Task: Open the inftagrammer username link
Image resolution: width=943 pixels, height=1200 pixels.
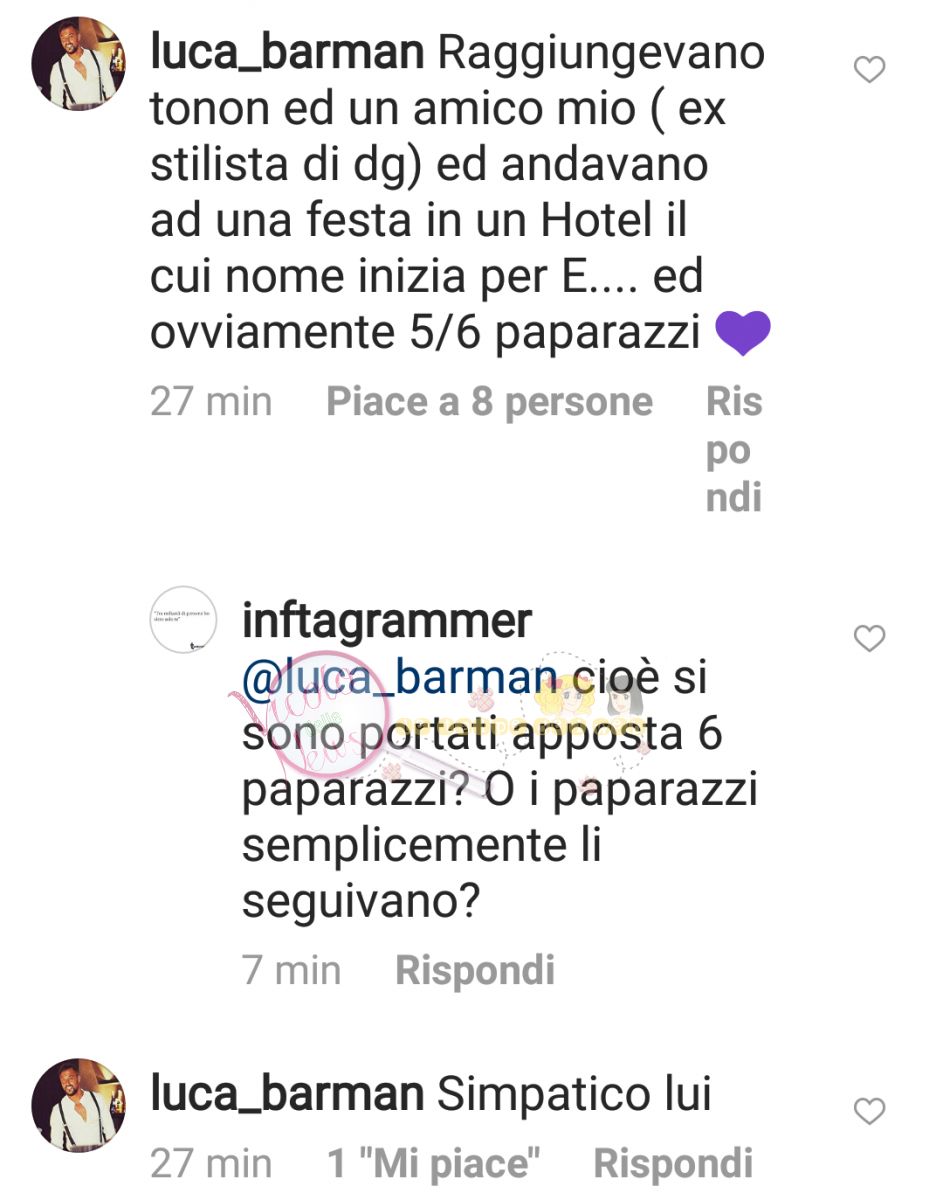Action: (x=386, y=623)
